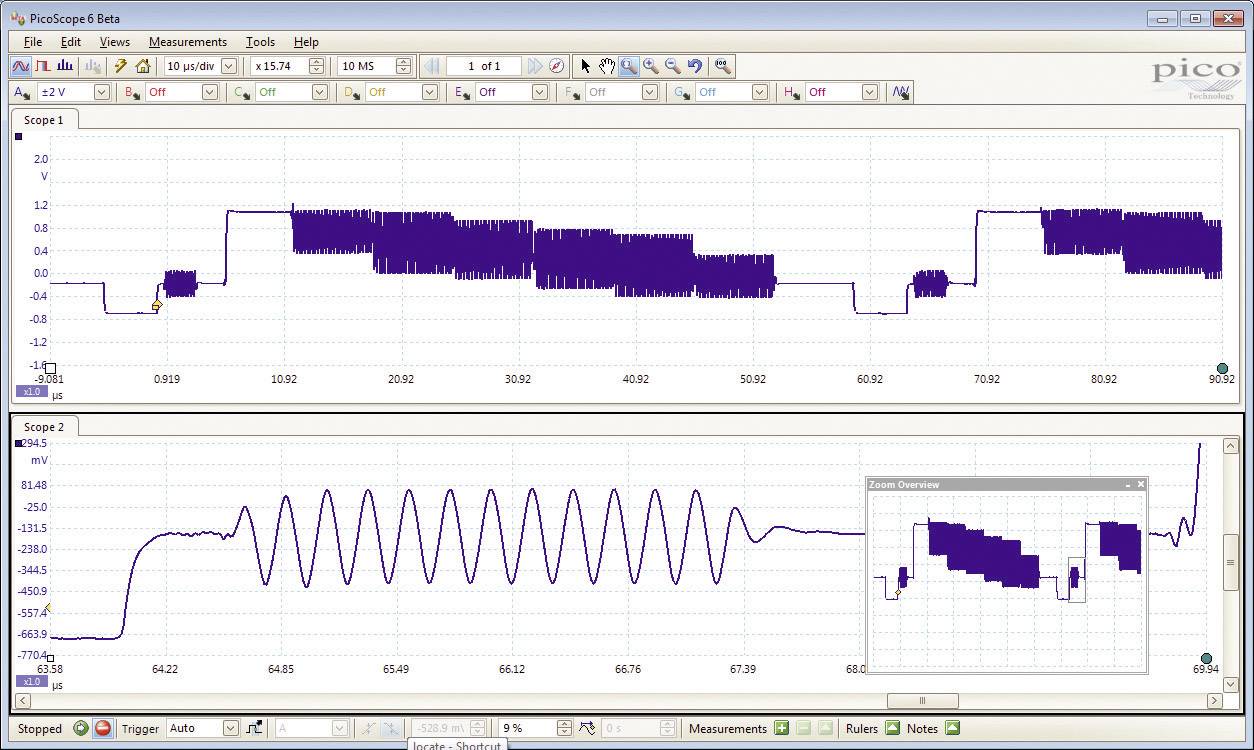Open the Measurements menu
The width and height of the screenshot is (1254, 750).
click(188, 41)
